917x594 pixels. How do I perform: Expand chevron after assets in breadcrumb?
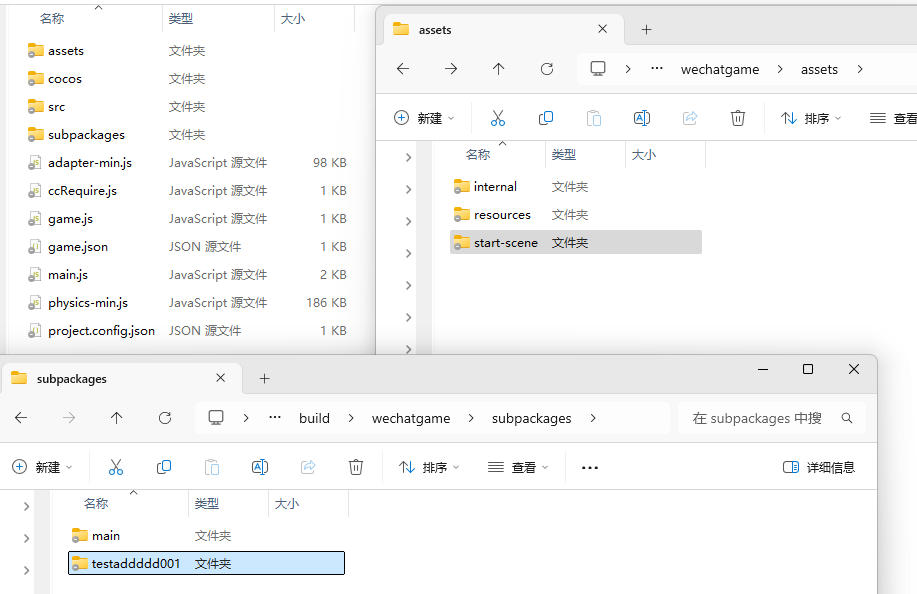pos(860,69)
